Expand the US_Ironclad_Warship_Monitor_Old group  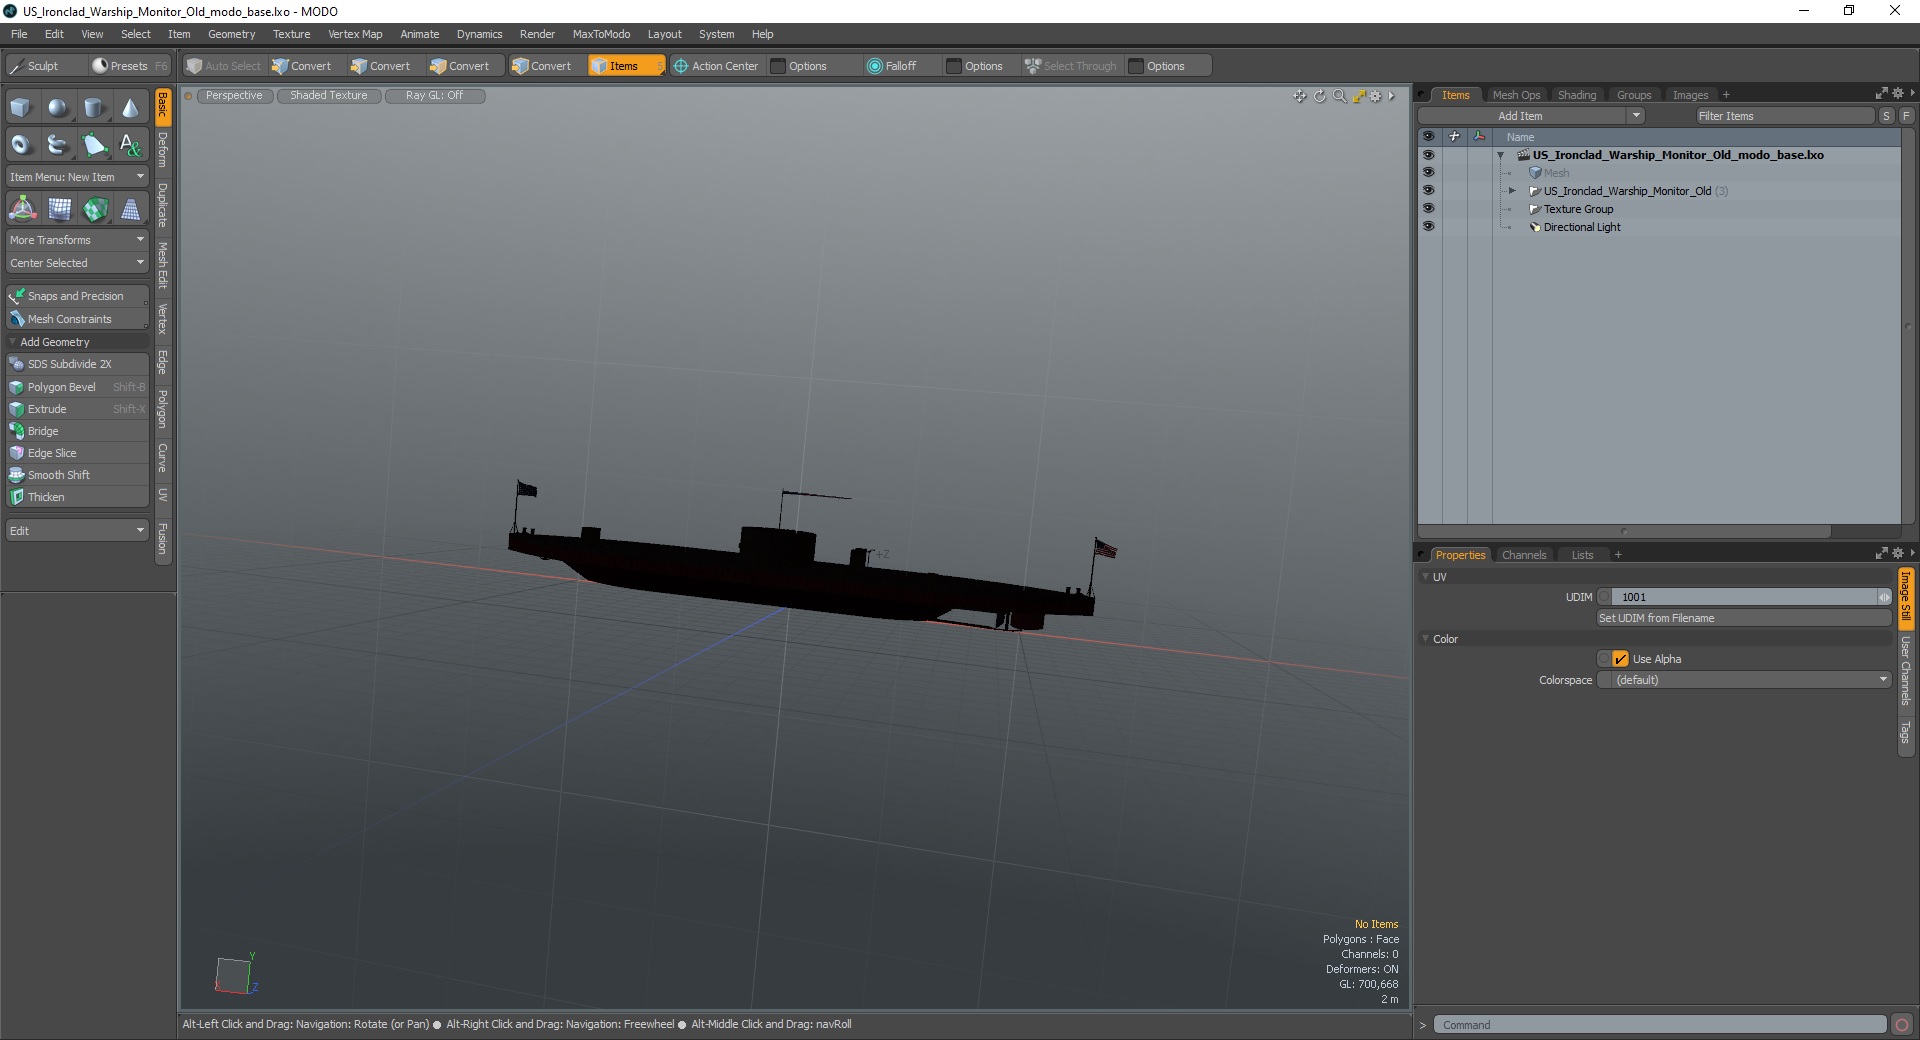(1512, 191)
